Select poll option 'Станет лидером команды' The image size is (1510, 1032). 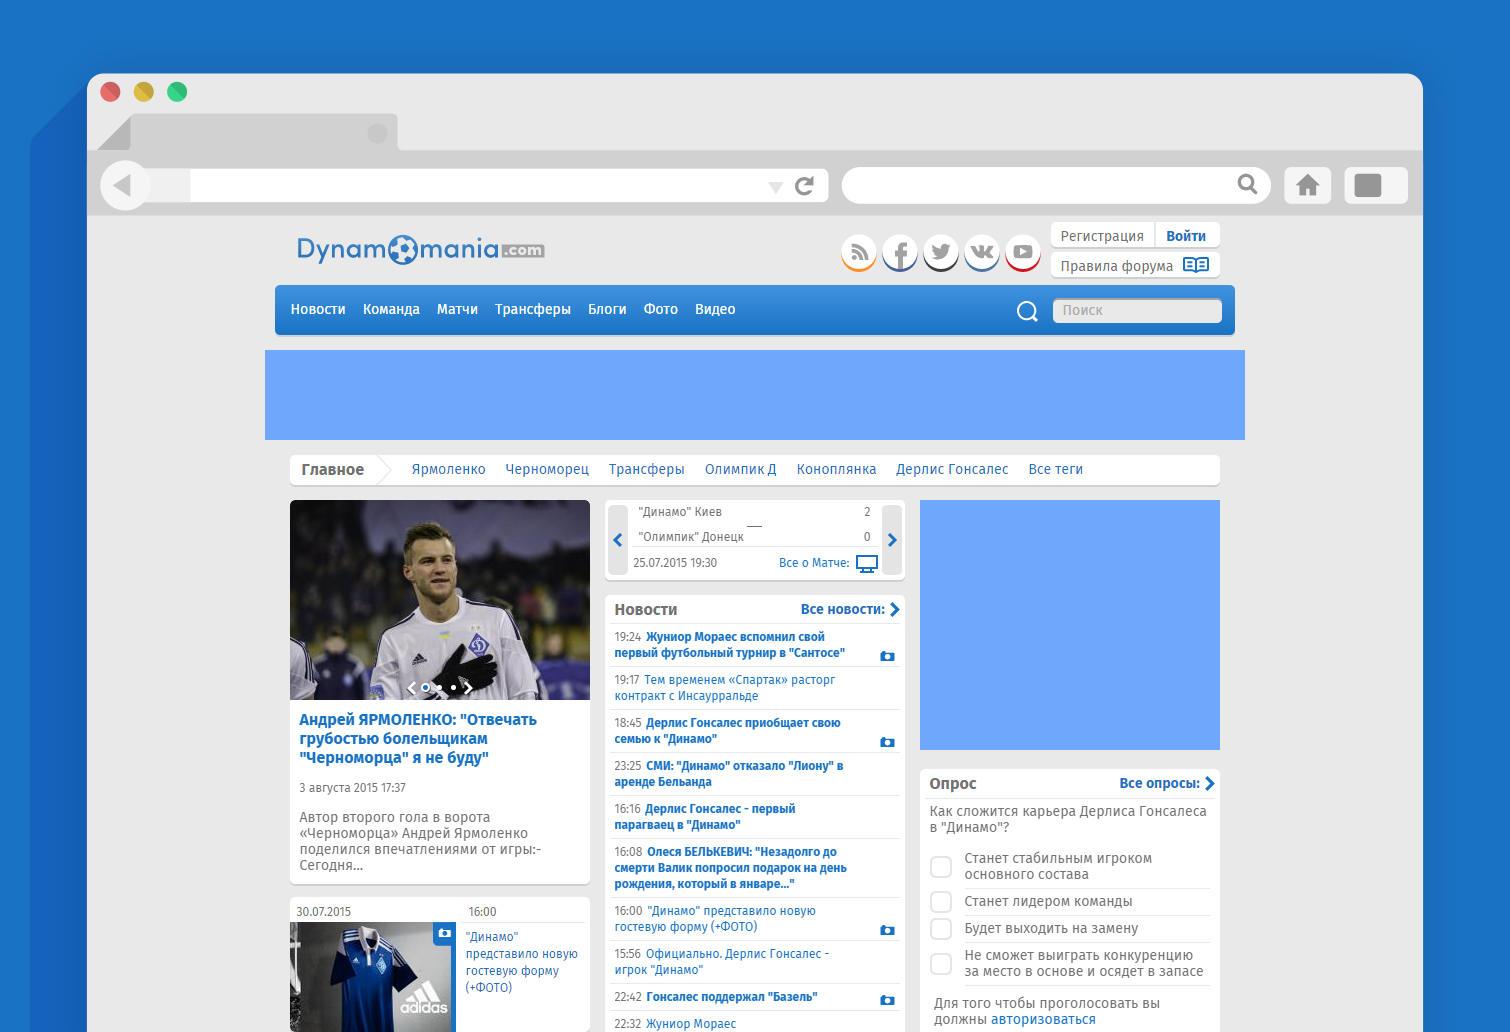(941, 902)
